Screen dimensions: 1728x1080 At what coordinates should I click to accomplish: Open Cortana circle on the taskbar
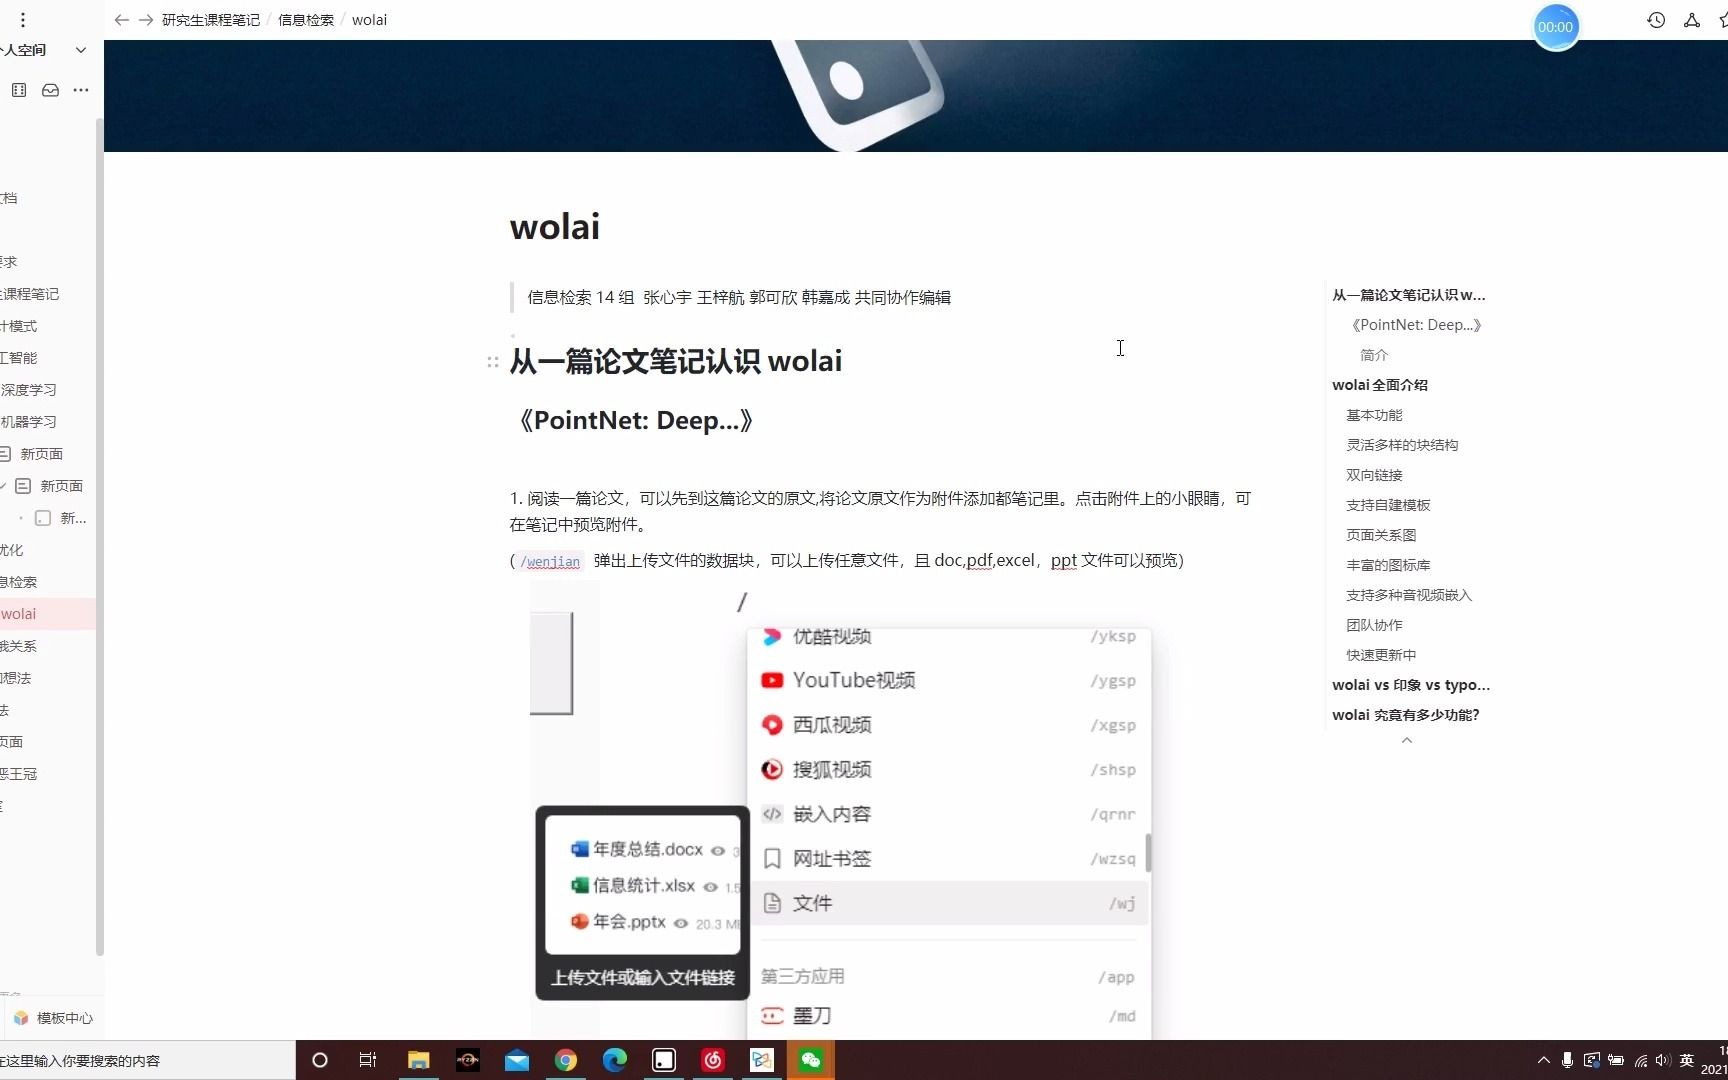point(320,1060)
